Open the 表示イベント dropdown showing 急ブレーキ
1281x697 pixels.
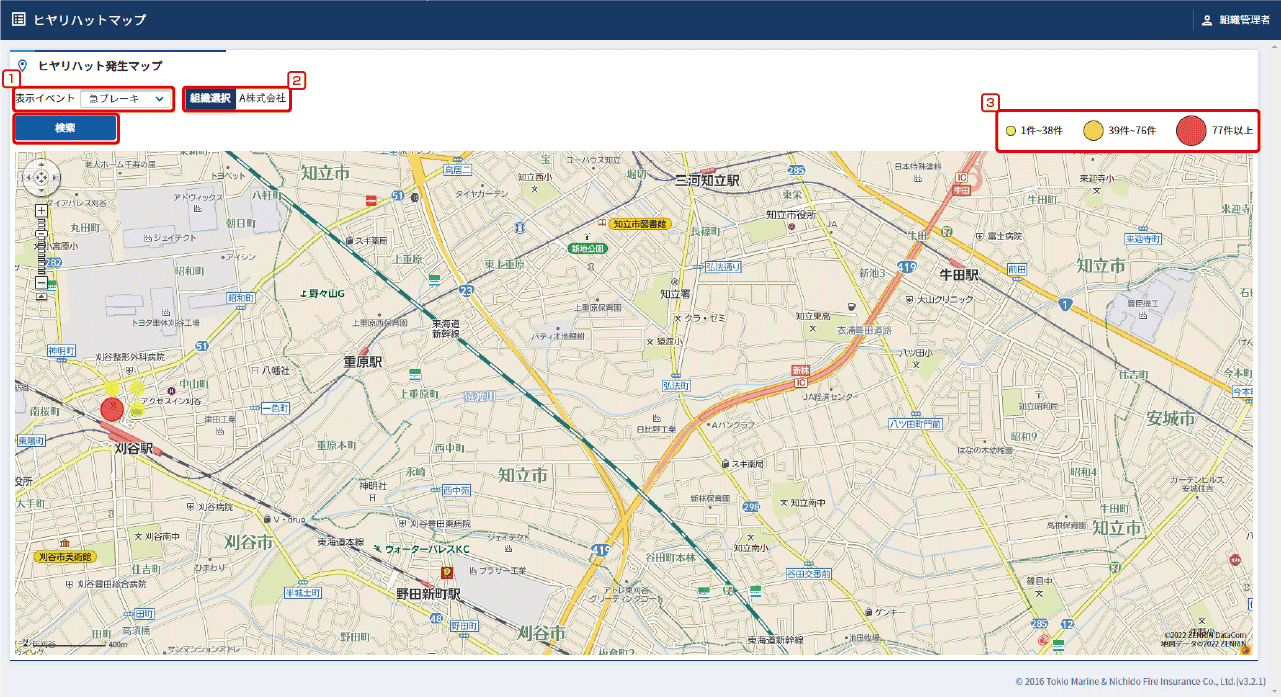[125, 99]
